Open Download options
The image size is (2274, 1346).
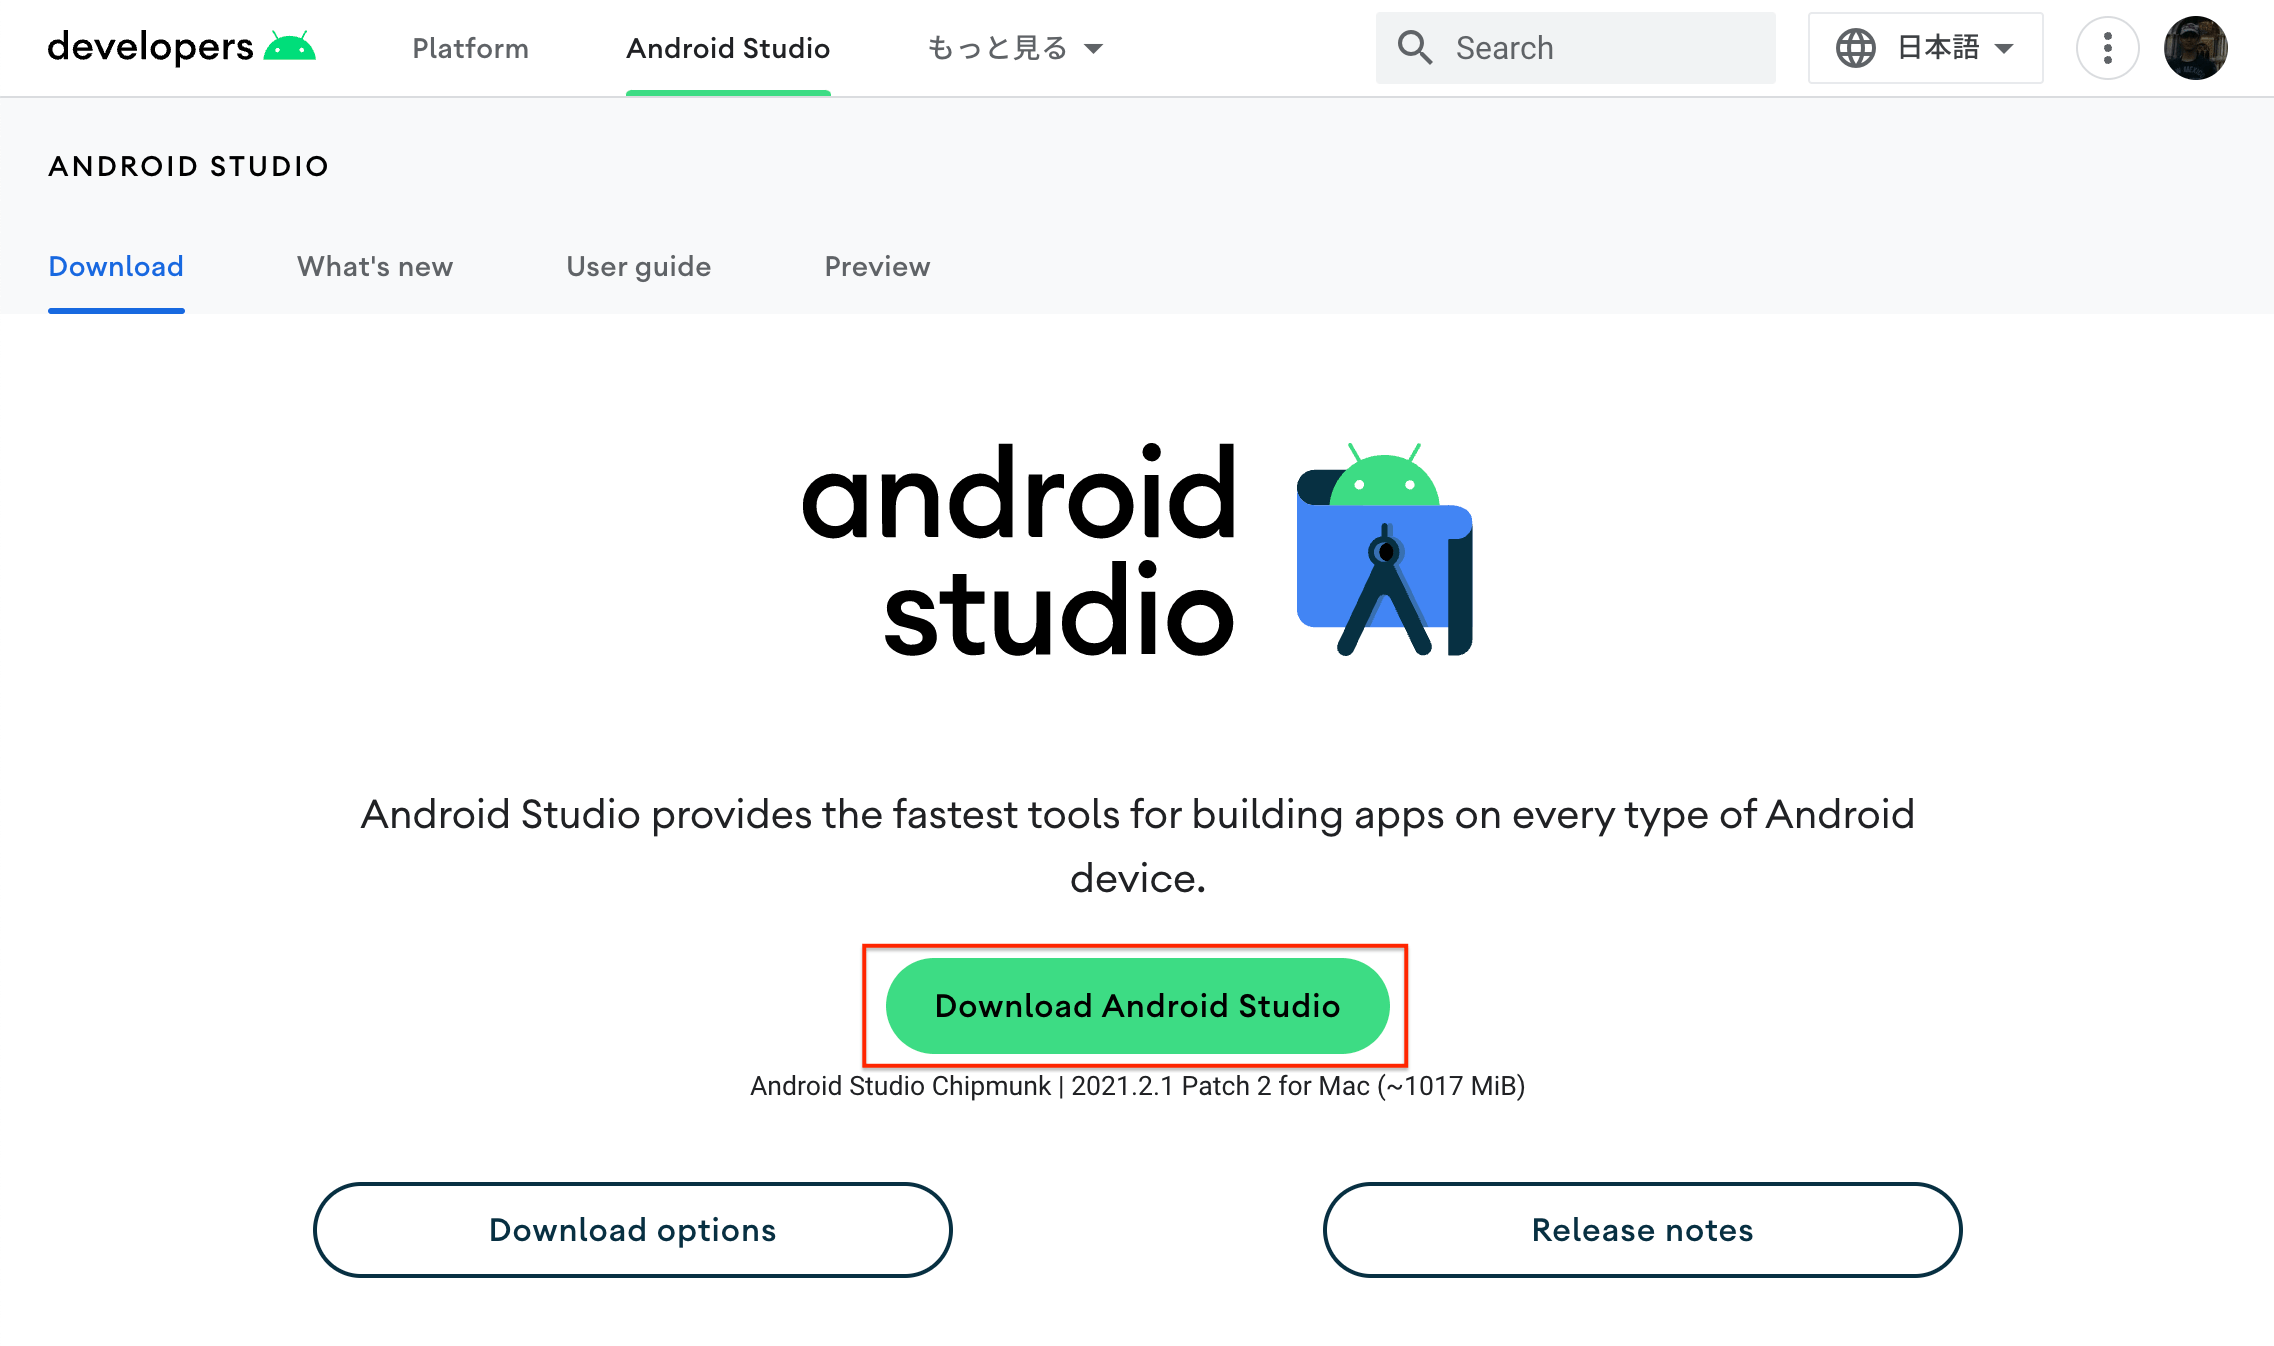pyautogui.click(x=632, y=1229)
